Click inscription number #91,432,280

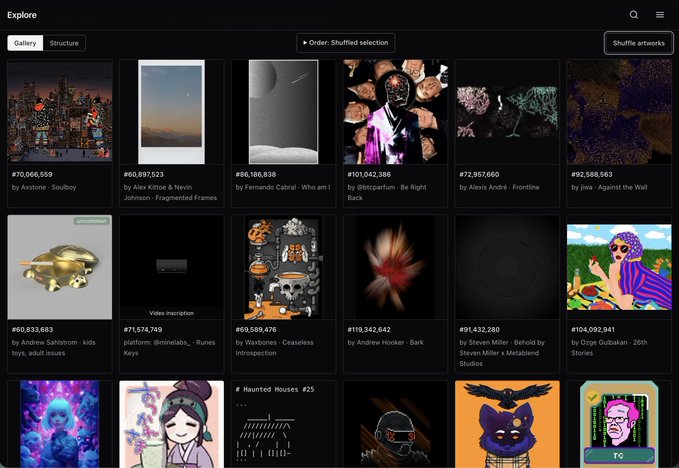coord(479,329)
